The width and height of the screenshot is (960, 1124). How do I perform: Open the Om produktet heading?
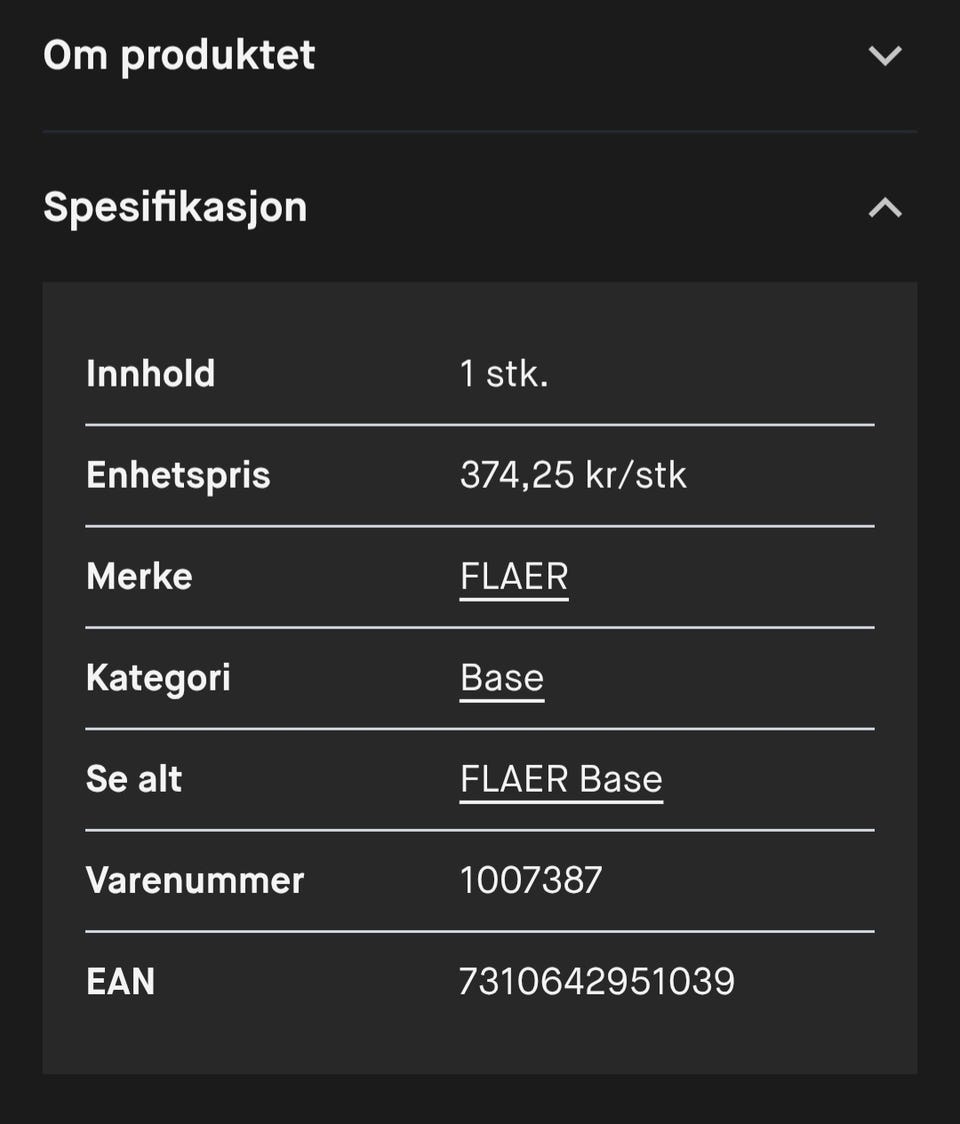click(x=179, y=55)
